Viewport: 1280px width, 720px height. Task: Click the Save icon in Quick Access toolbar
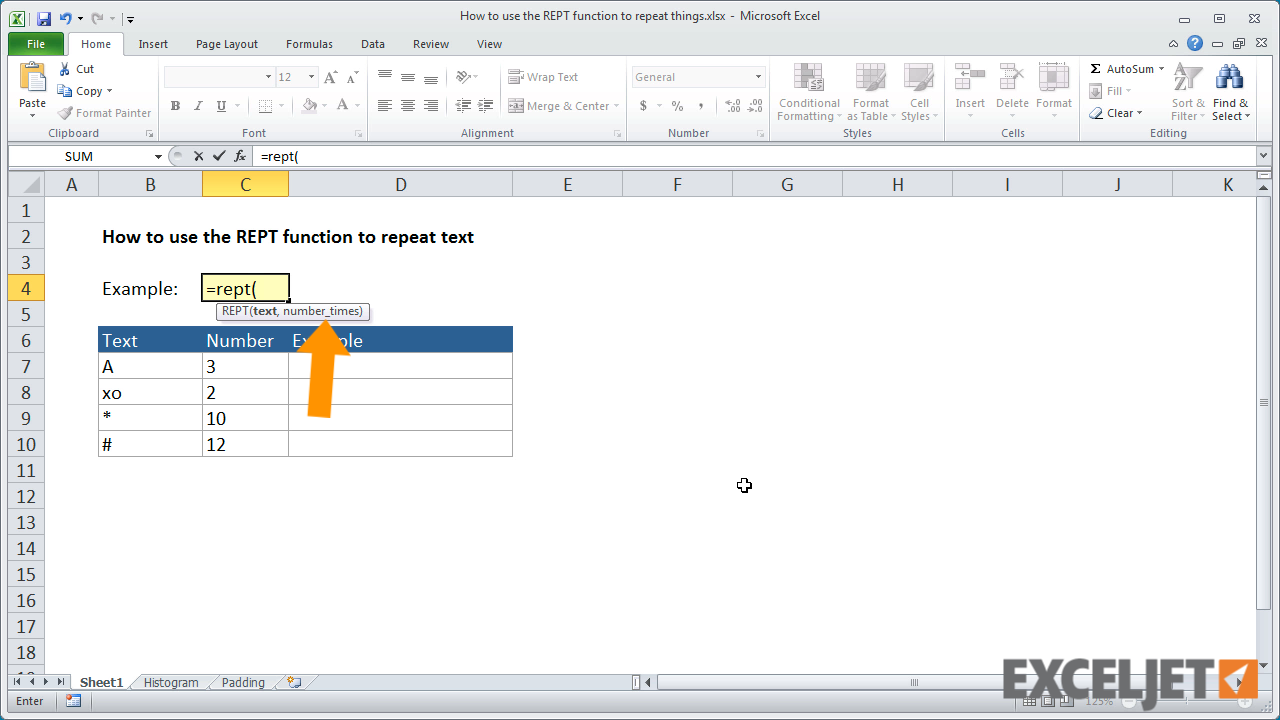43,18
